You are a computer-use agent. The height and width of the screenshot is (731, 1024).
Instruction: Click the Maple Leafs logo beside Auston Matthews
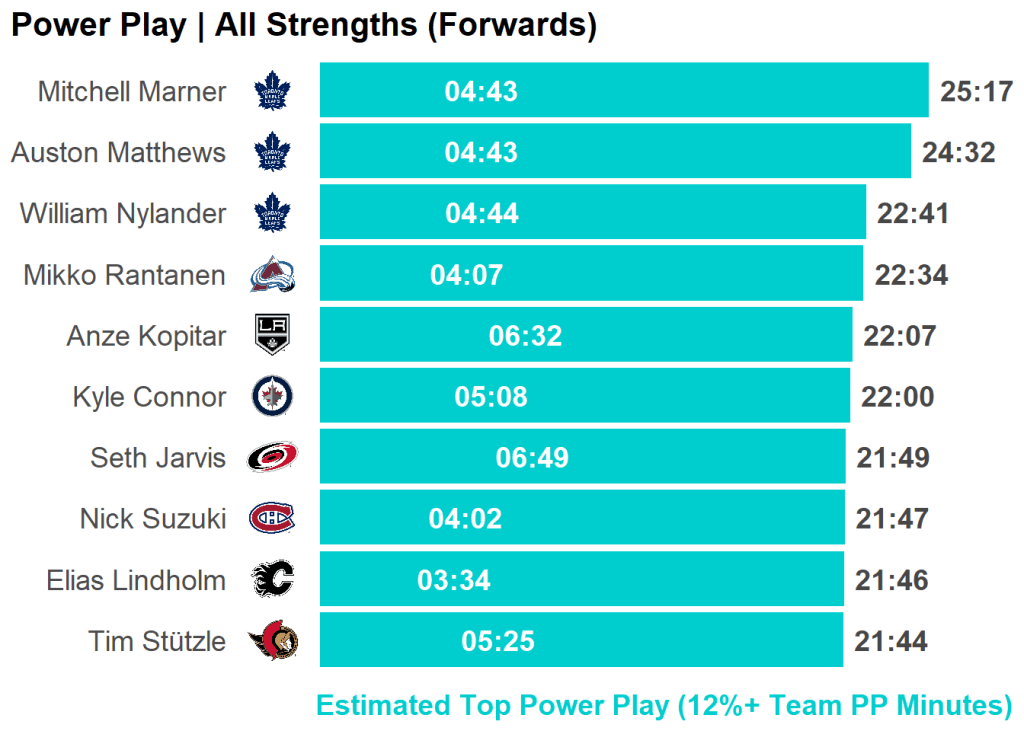click(271, 153)
